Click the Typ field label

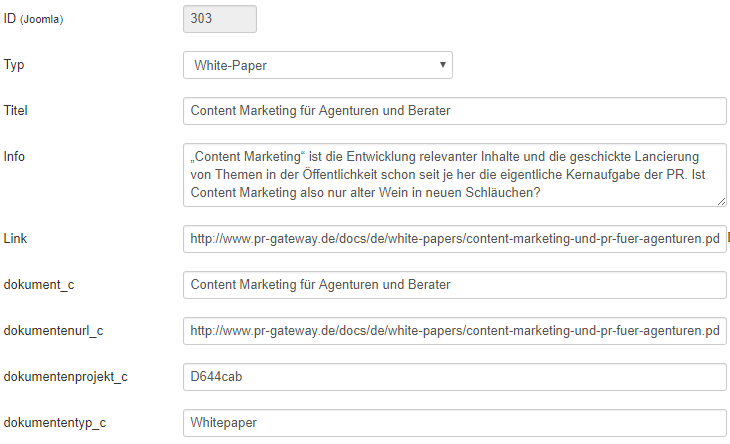click(x=14, y=65)
